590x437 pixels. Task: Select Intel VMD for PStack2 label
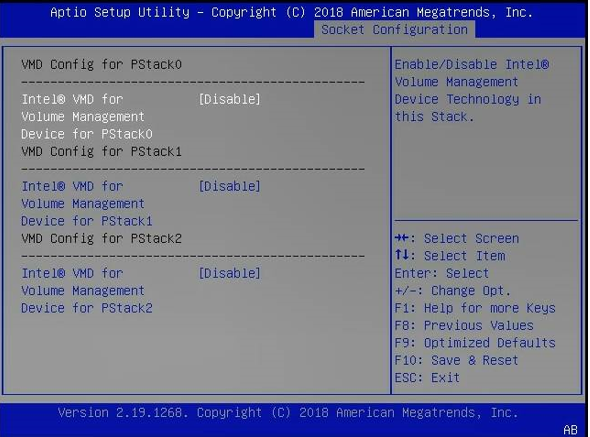pyautogui.click(x=87, y=291)
